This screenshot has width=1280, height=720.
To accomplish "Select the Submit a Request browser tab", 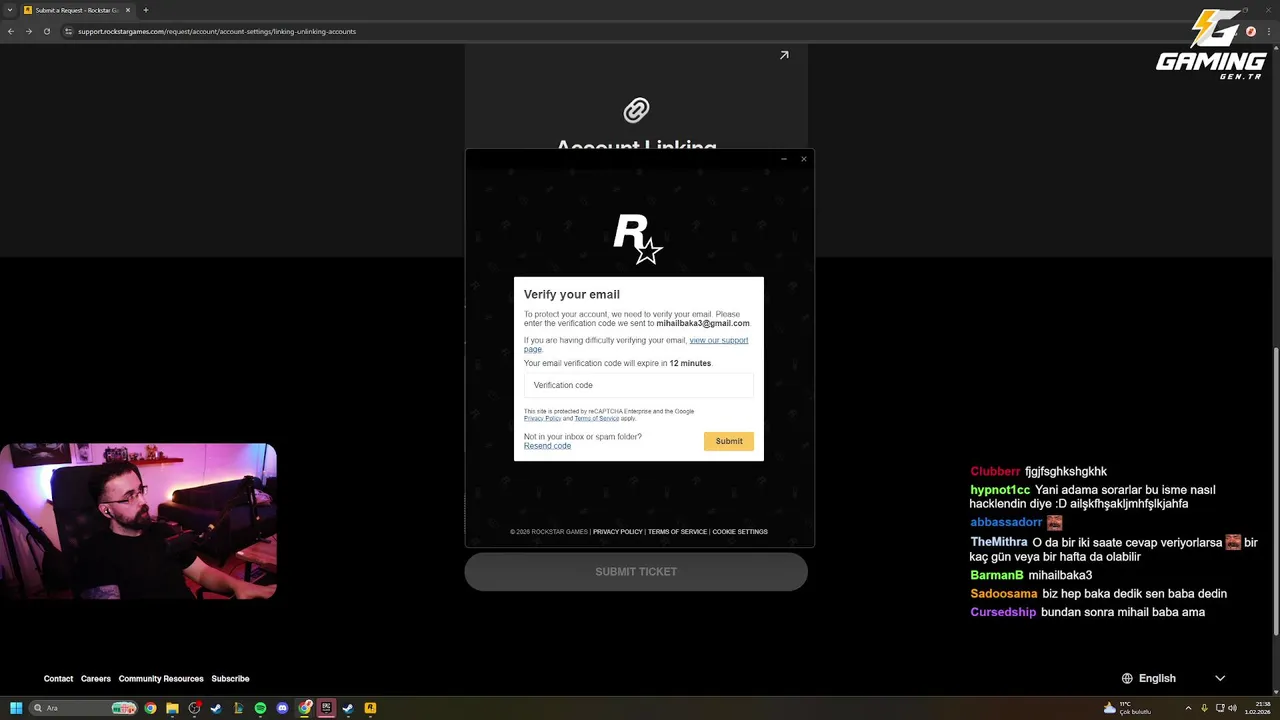I will click(x=78, y=10).
